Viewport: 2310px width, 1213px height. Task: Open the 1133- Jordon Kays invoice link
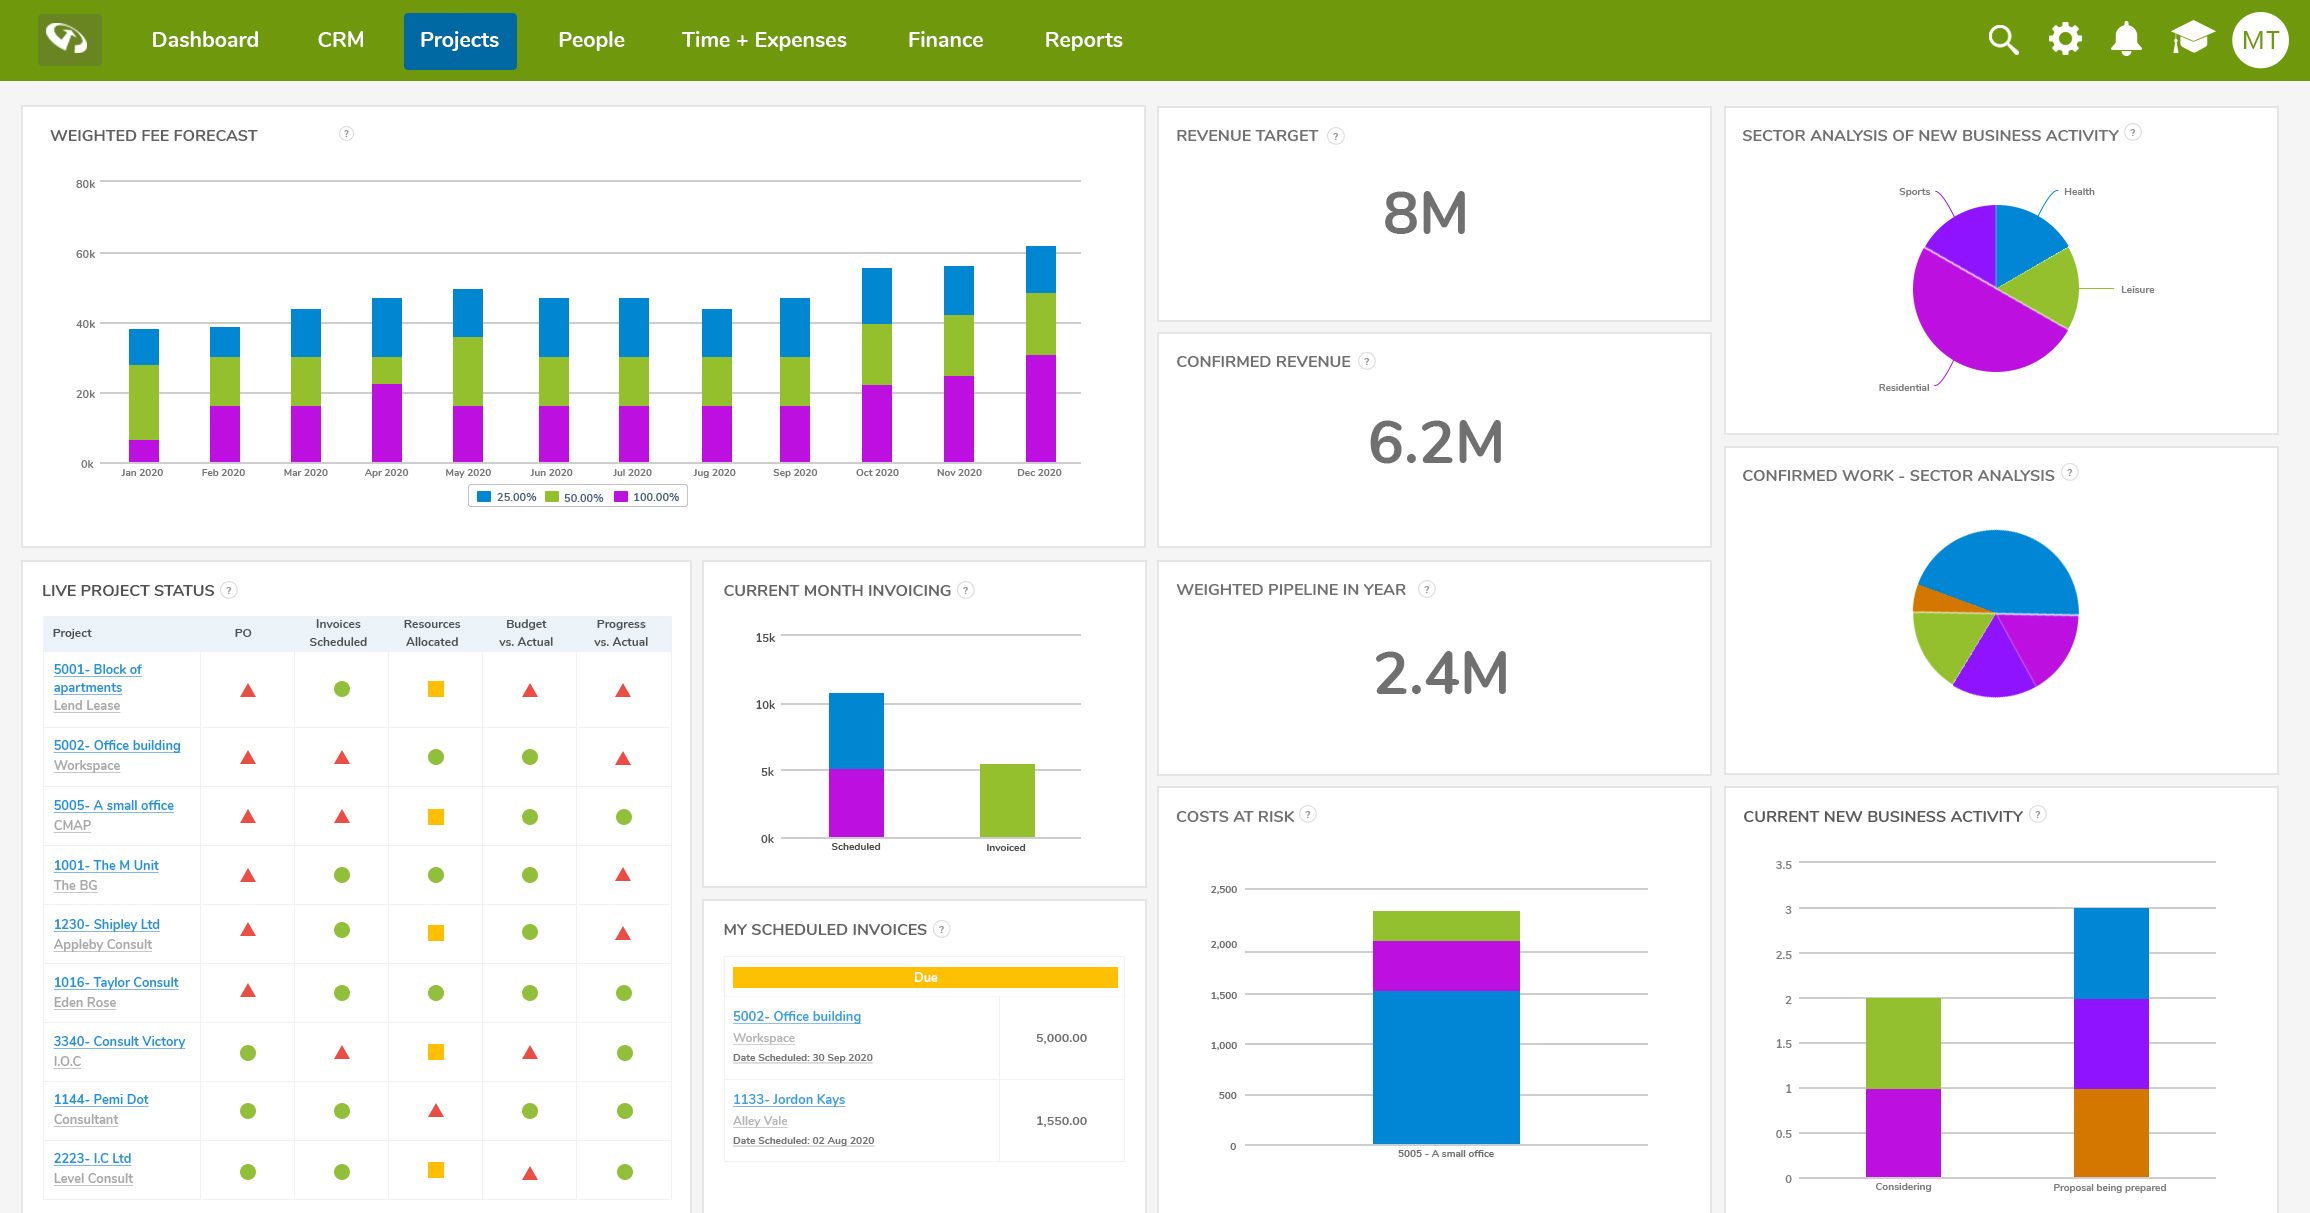pyautogui.click(x=788, y=1099)
